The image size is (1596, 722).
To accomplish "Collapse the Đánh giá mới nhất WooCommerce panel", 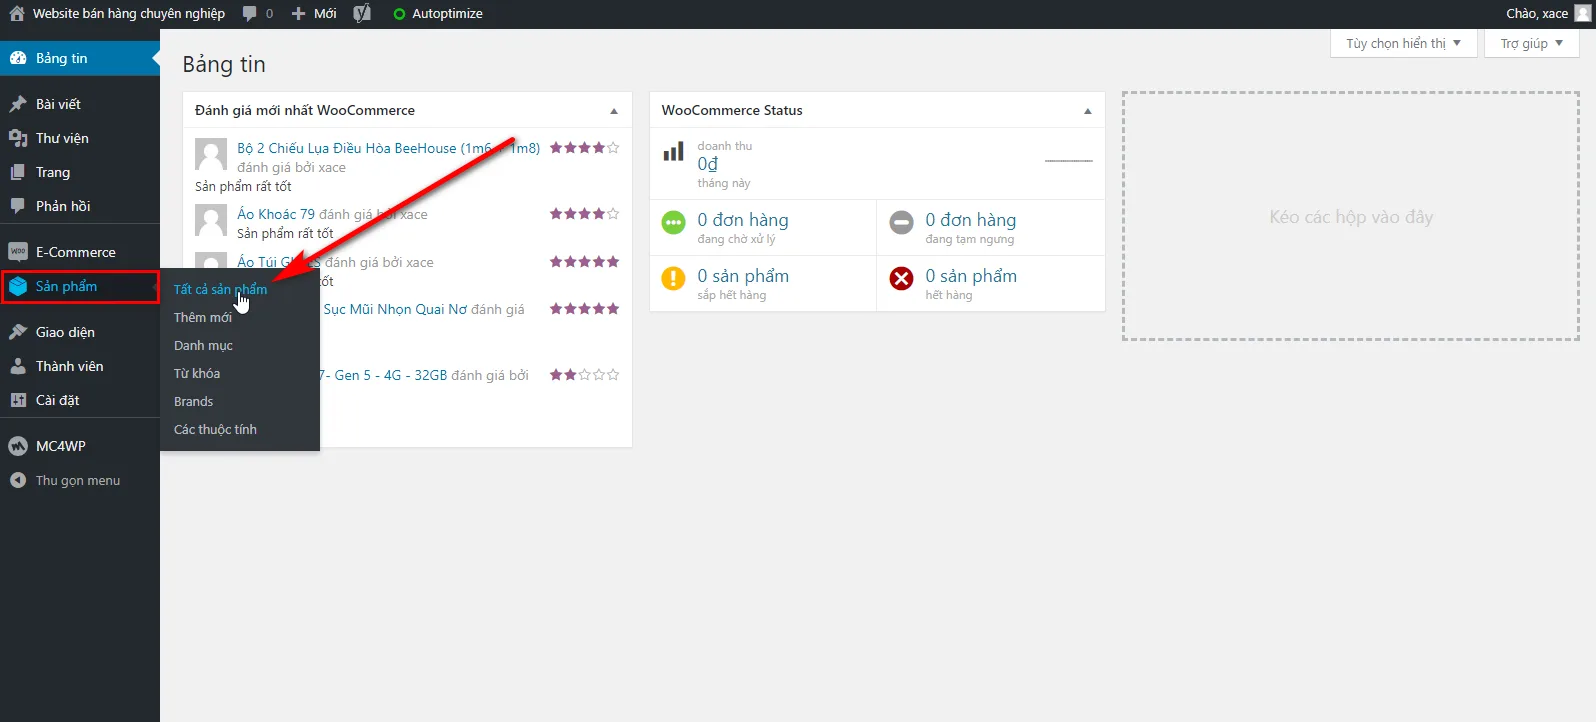I will [x=614, y=111].
